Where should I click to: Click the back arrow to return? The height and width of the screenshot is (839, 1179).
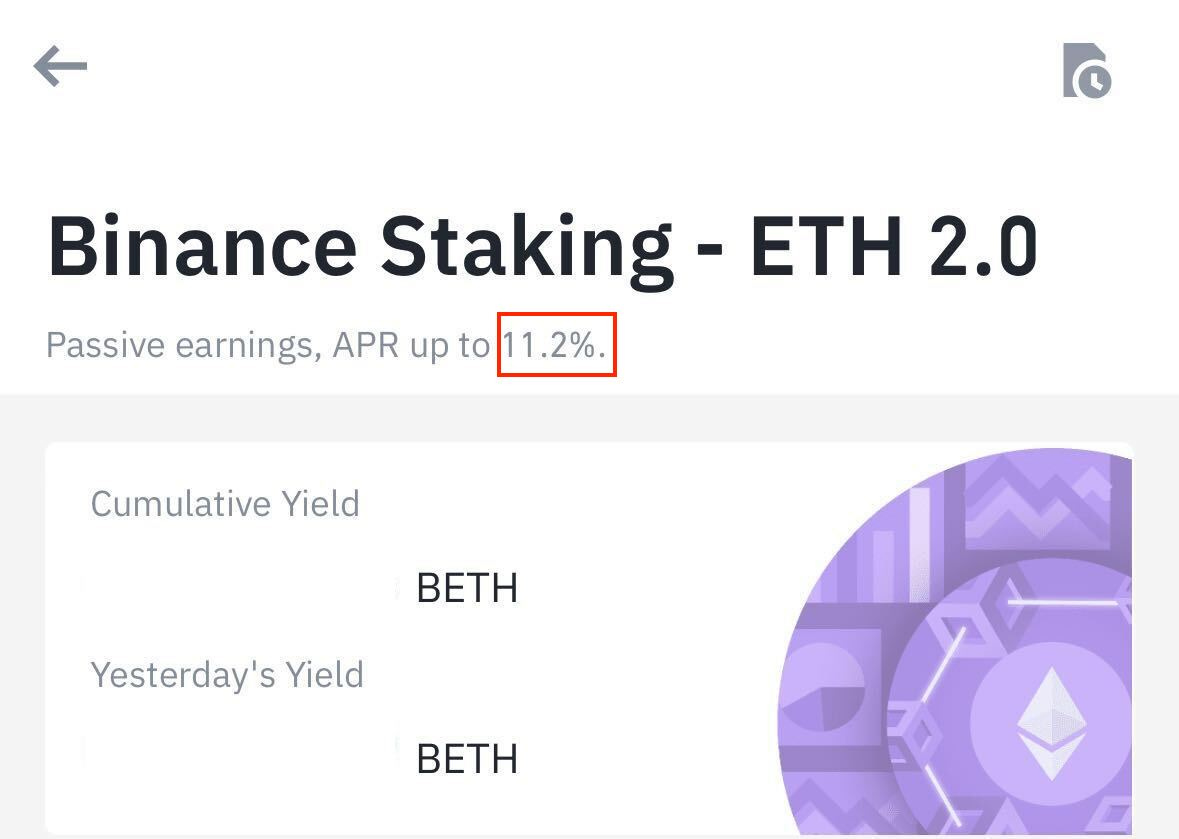tap(60, 66)
